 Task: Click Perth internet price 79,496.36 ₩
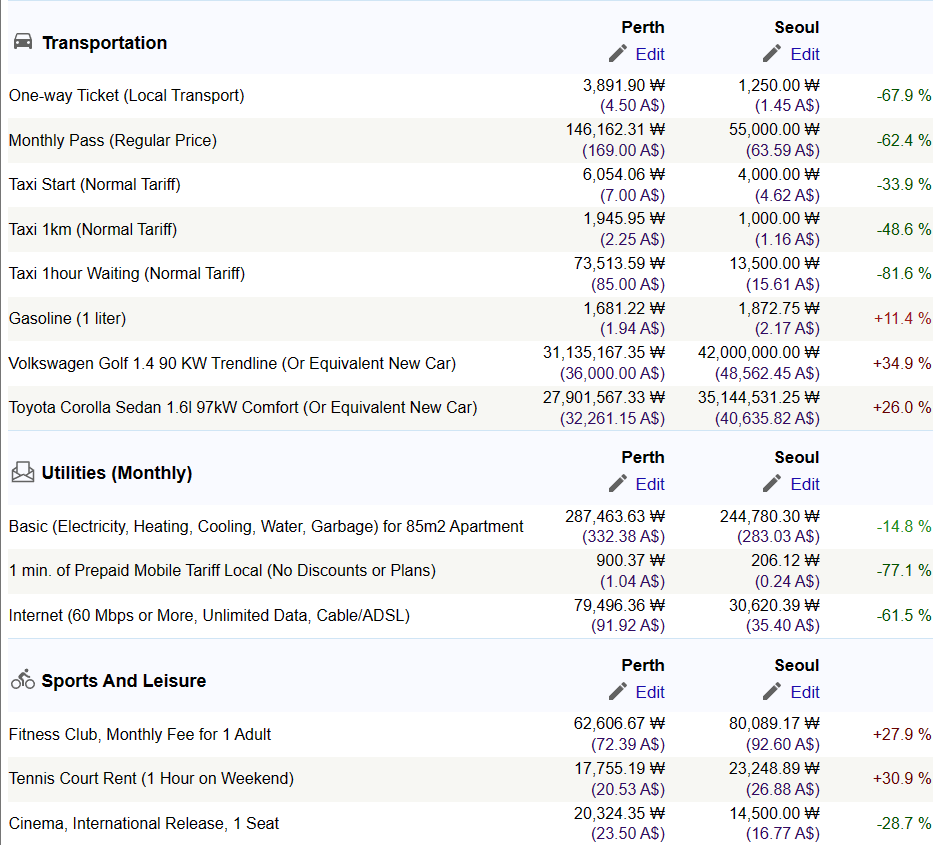(x=619, y=605)
